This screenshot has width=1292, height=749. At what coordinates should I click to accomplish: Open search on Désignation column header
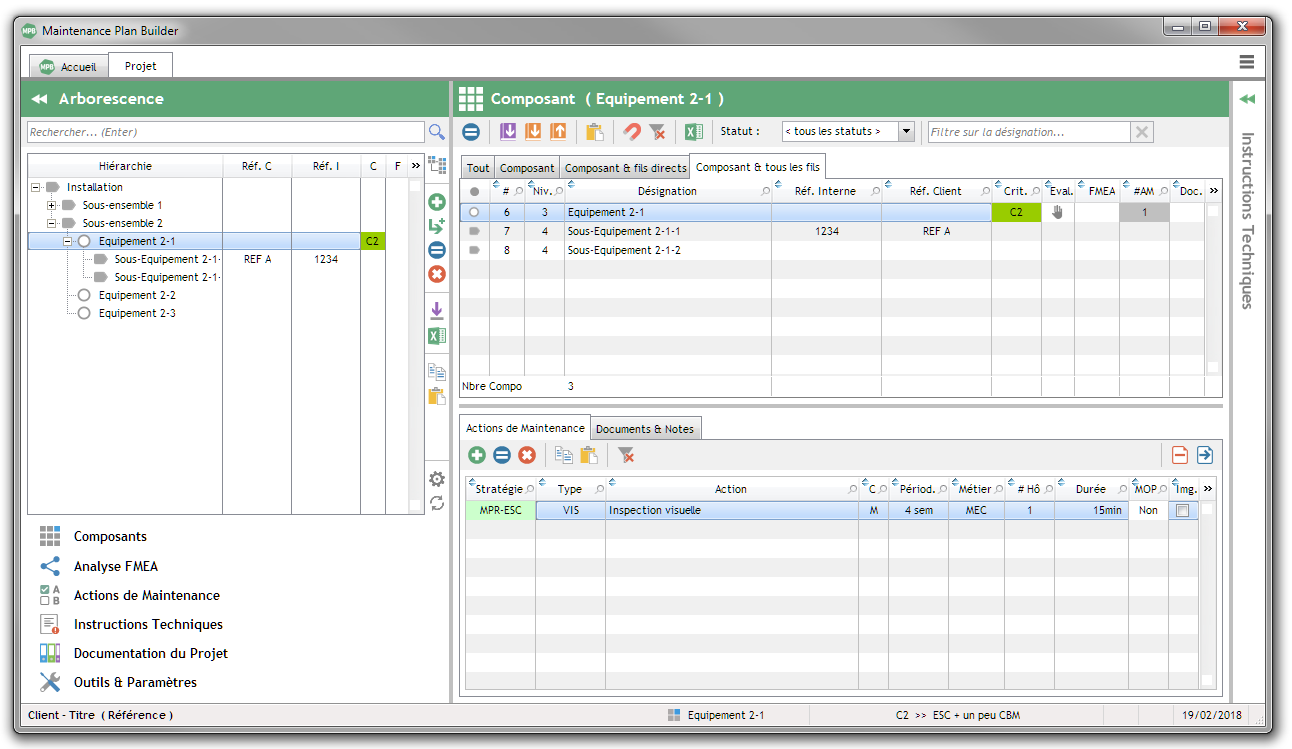pos(766,192)
